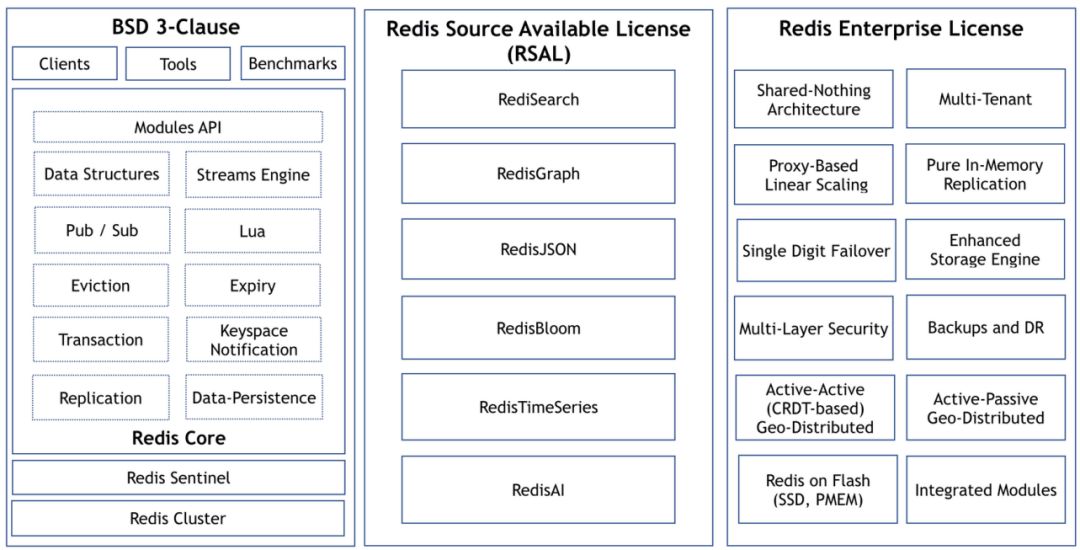Select the Proxy-Based Linear Scaling box
The image size is (1080, 550).
point(813,175)
